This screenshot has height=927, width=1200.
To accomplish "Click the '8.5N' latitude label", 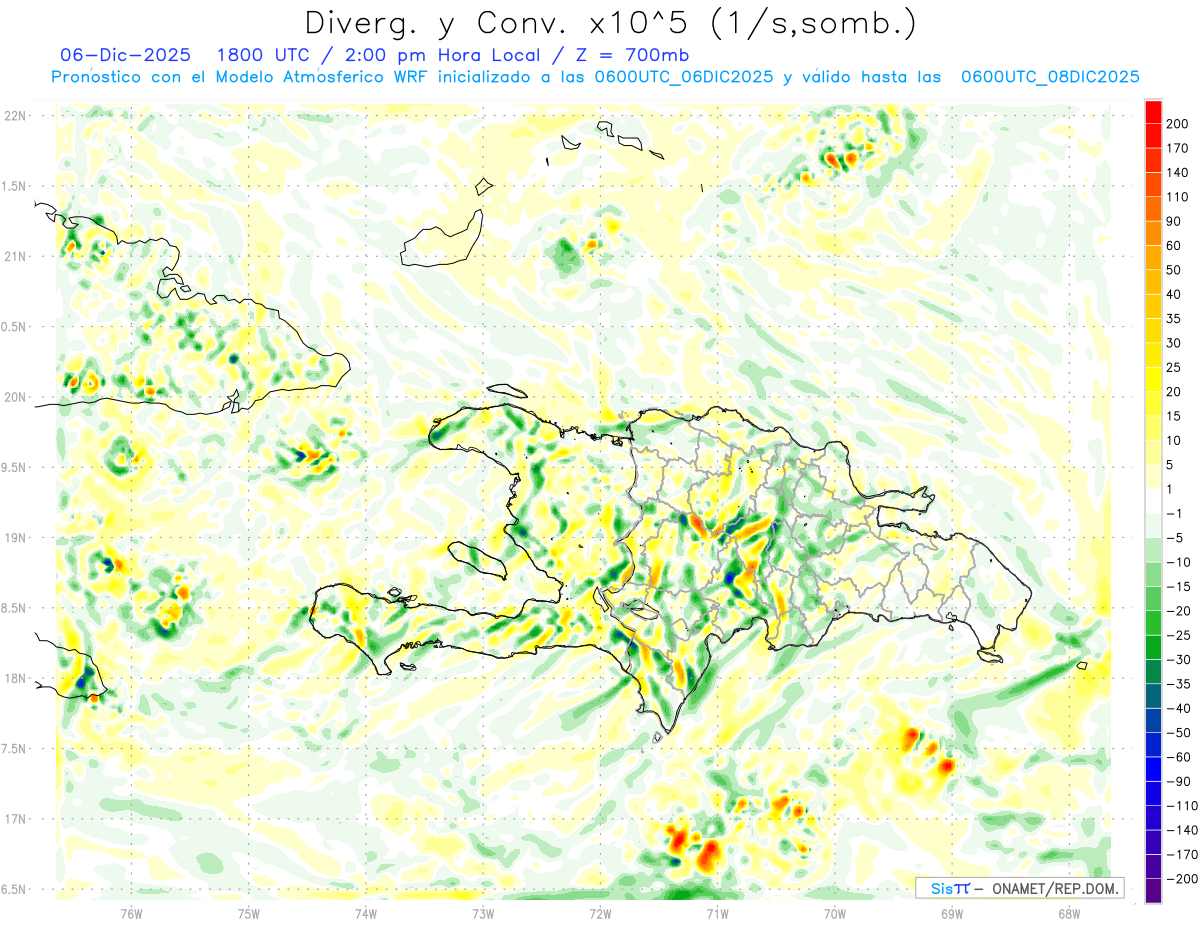I will coord(15,608).
